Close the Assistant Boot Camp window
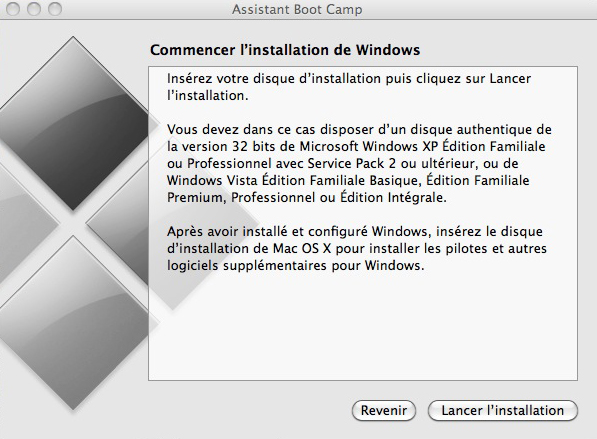 point(13,9)
